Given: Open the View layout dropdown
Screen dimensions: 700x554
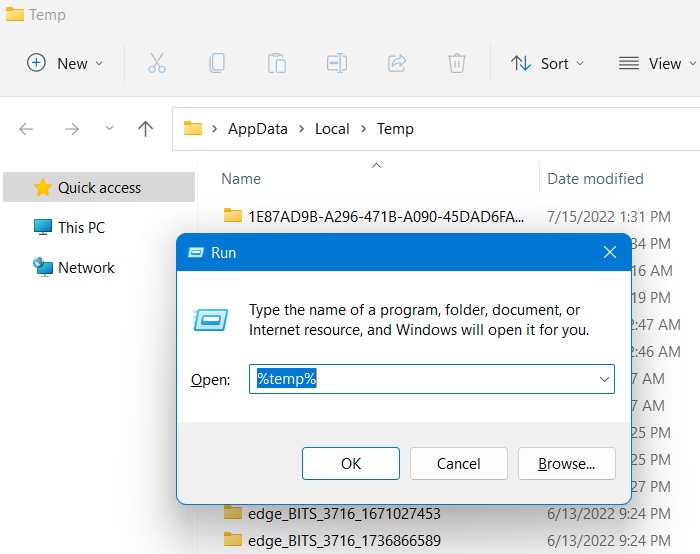Looking at the screenshot, I should [657, 63].
